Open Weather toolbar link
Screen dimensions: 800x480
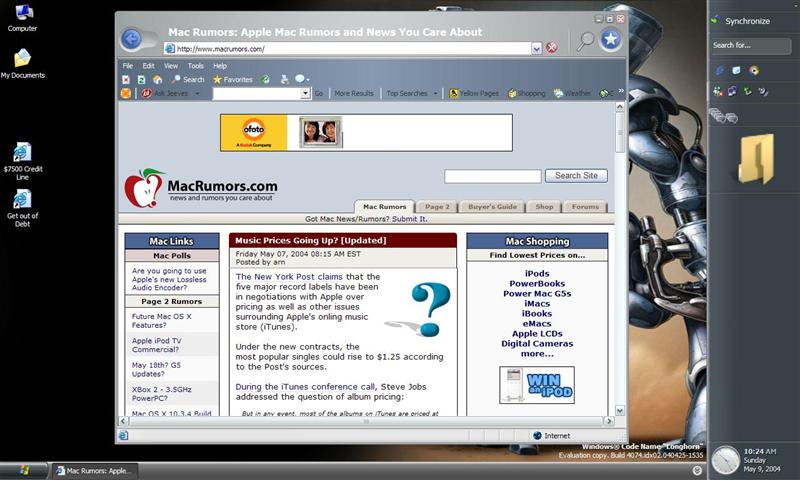(571, 93)
